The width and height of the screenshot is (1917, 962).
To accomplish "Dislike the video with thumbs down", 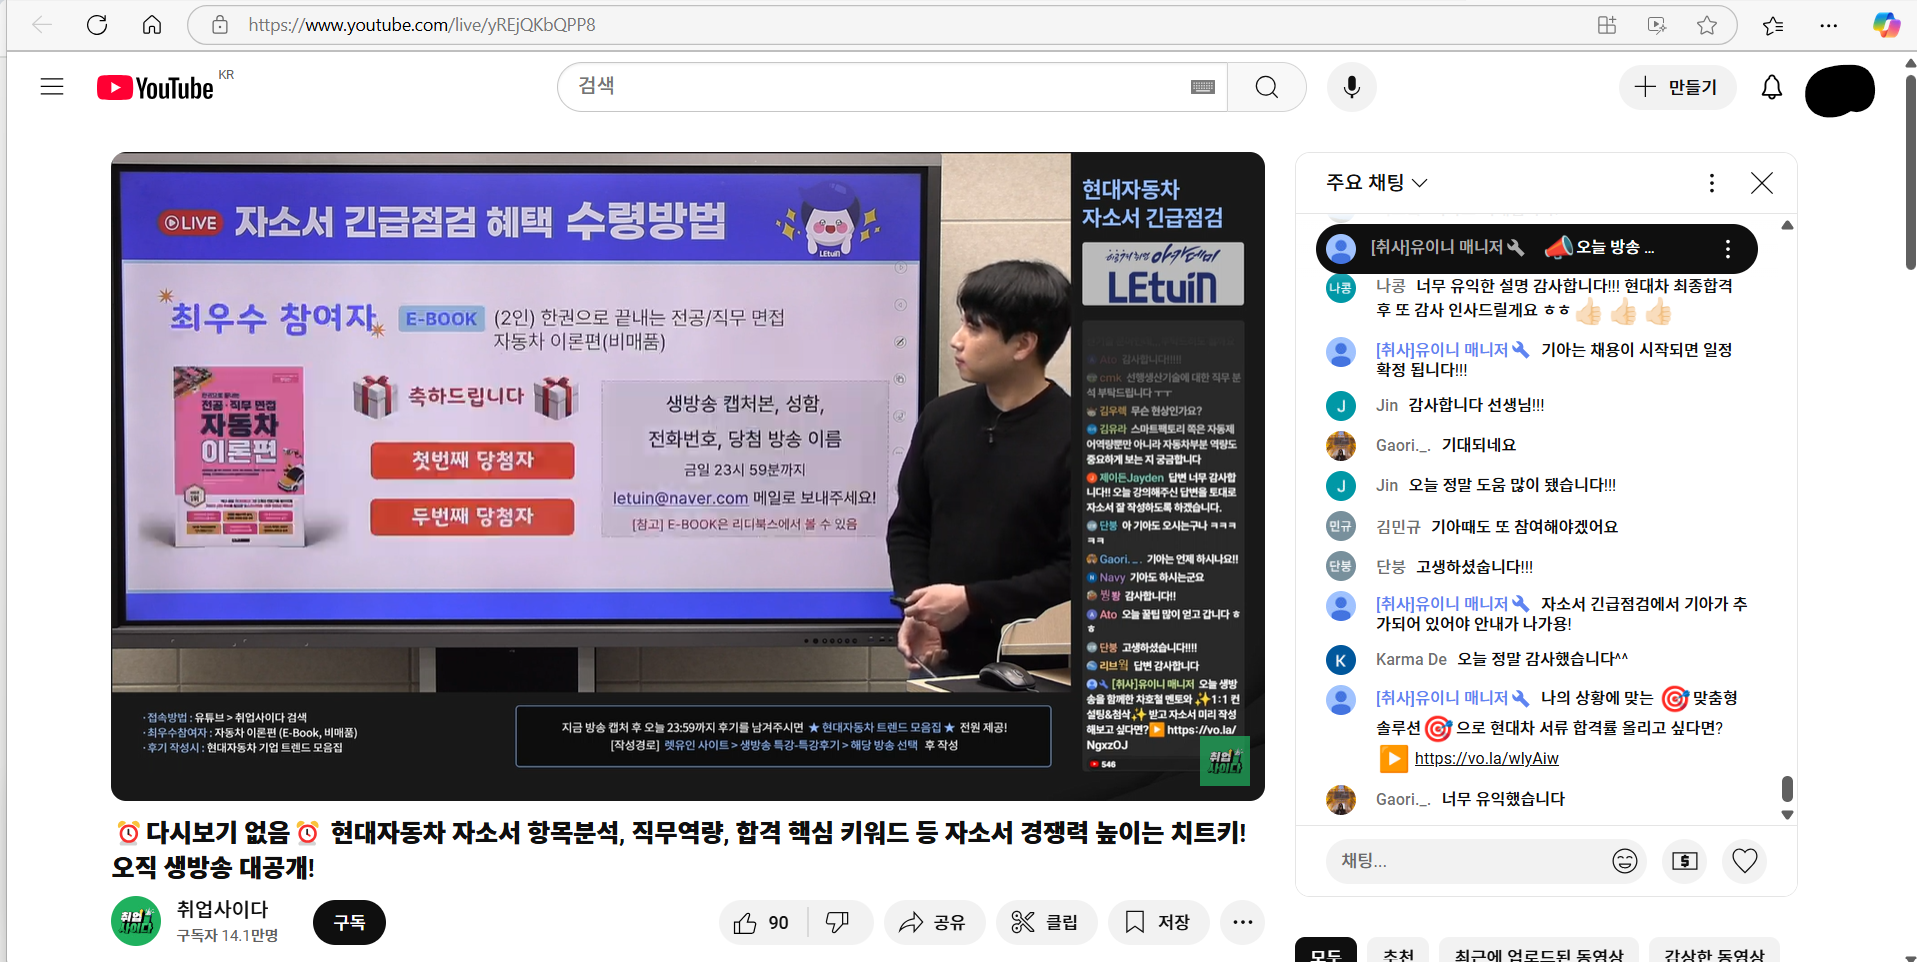I will [x=838, y=923].
